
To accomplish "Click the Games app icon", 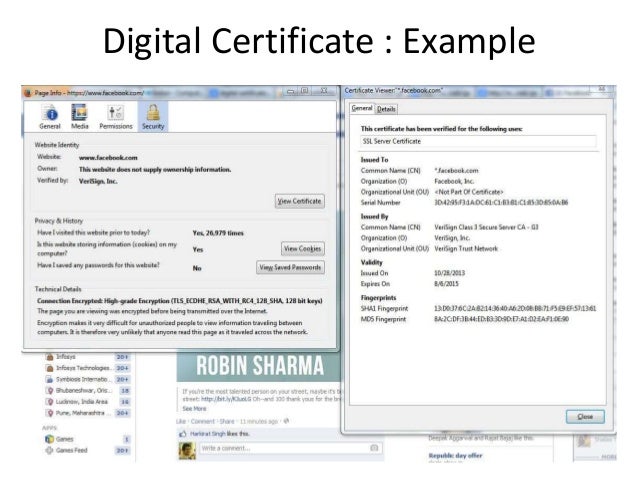I will coord(50,439).
